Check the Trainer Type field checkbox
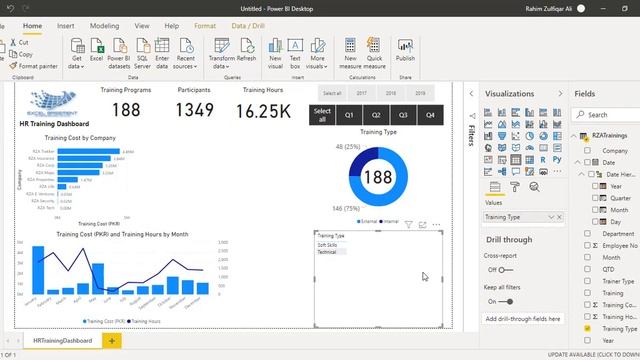This screenshot has height=360, width=640. 587,281
